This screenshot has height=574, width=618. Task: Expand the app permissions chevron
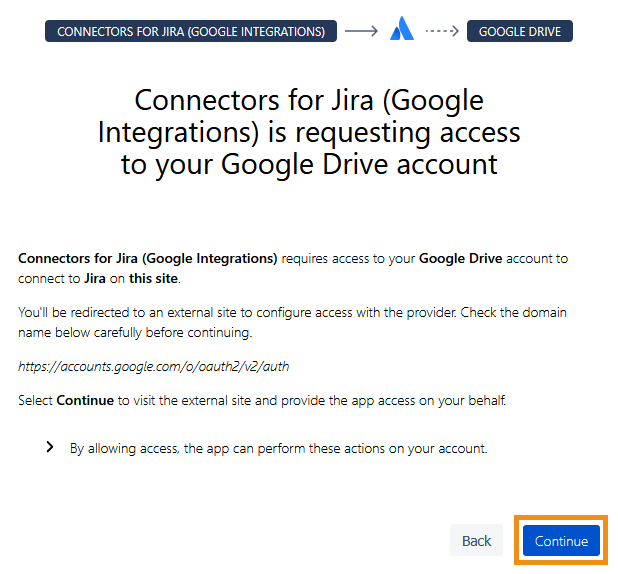coord(50,448)
